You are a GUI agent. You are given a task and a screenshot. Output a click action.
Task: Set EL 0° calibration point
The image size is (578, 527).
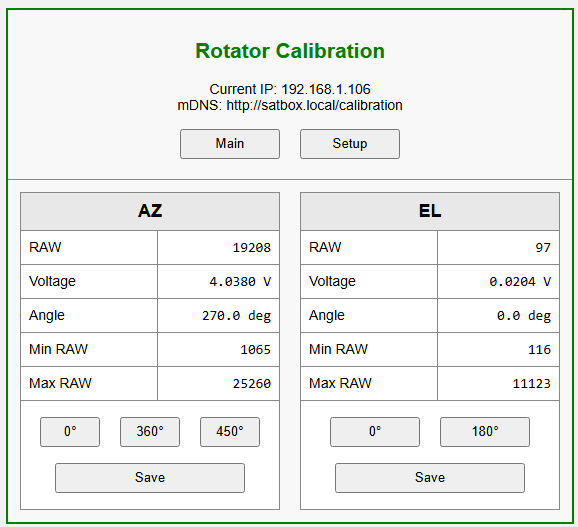tap(375, 432)
